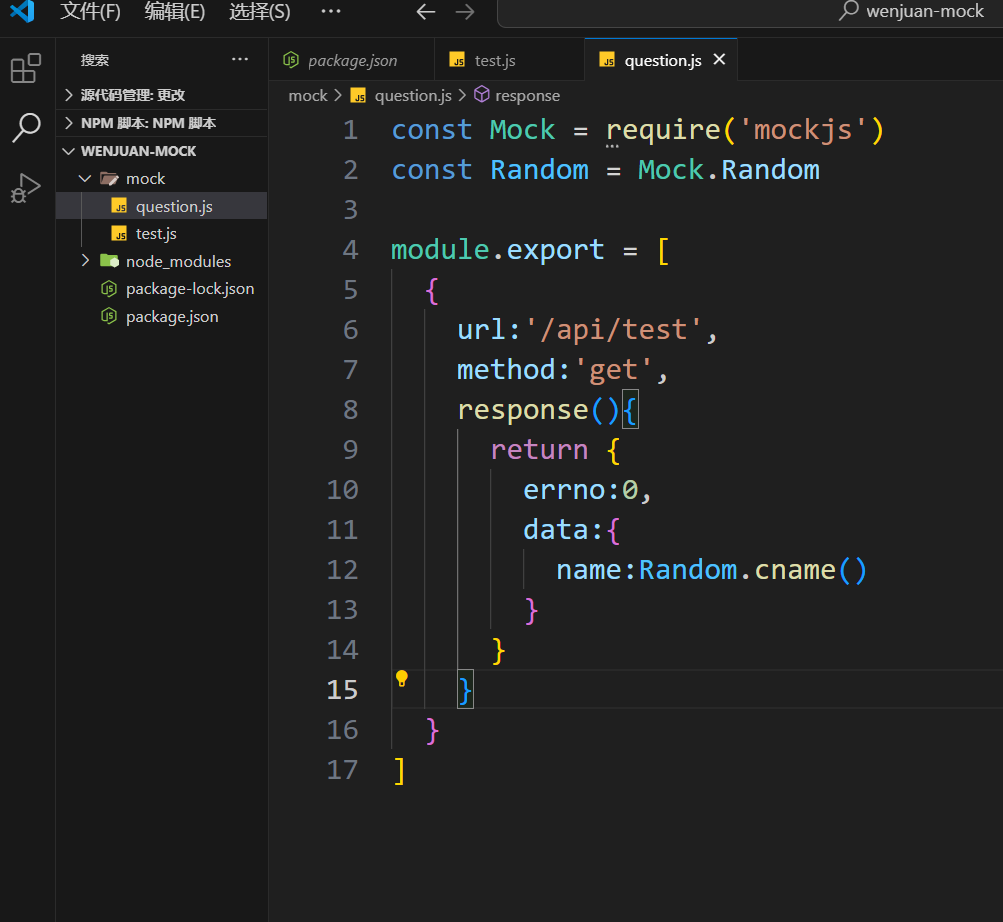Open the Search view magnifier icon

[26, 127]
